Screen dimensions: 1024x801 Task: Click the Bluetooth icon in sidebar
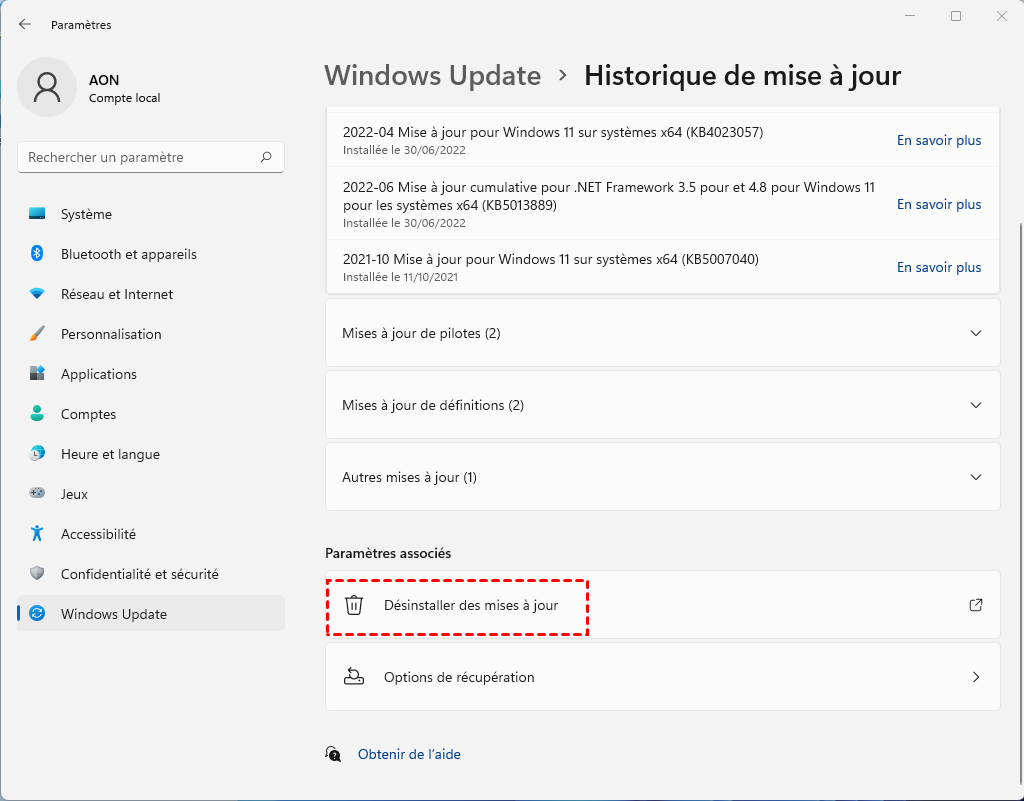coord(37,254)
